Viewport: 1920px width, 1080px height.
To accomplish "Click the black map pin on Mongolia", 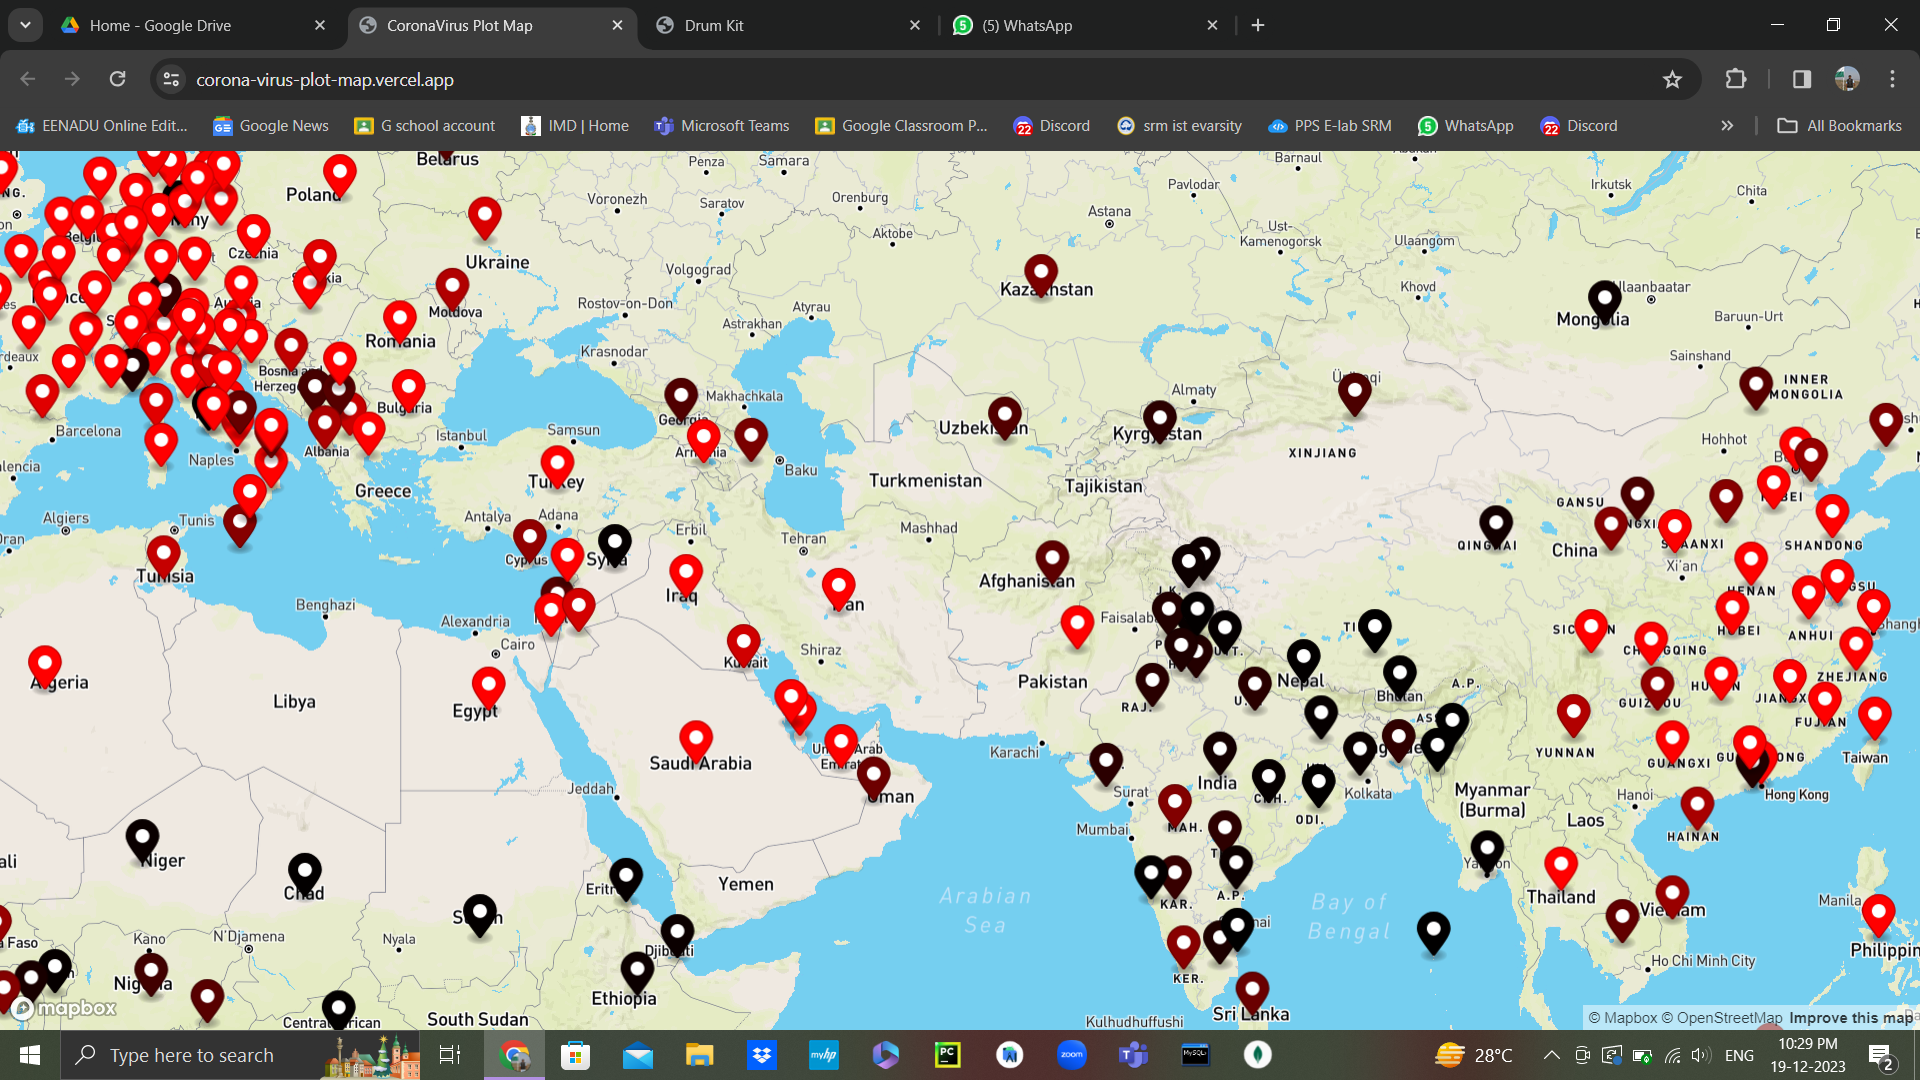I will tap(1604, 299).
